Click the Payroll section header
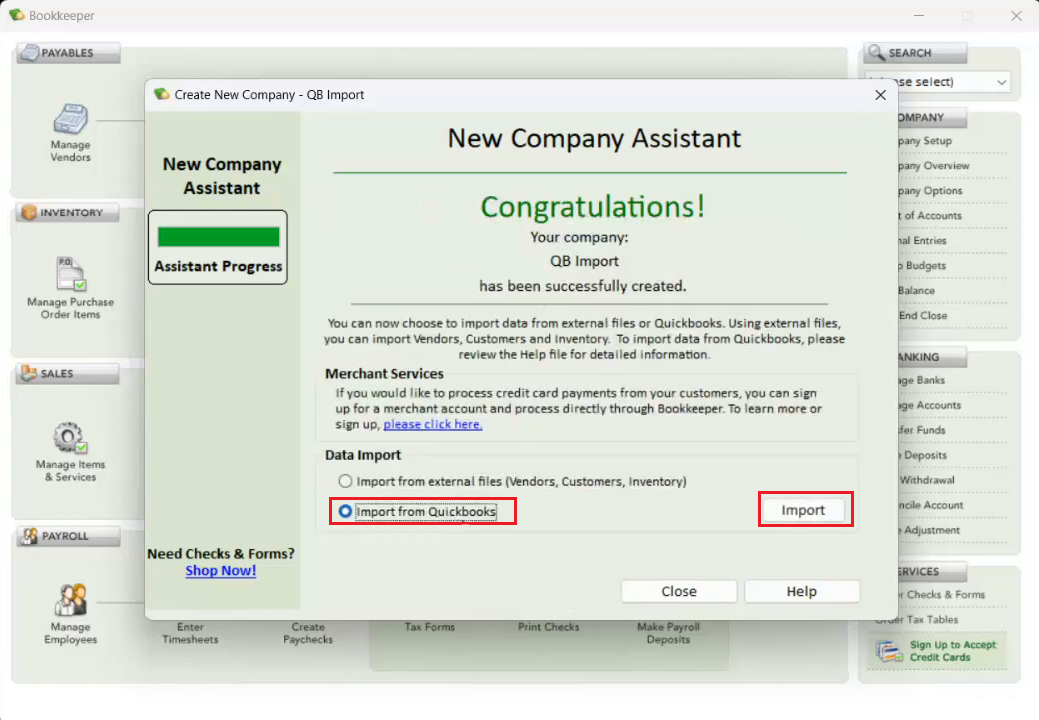The height and width of the screenshot is (720, 1039). point(68,536)
